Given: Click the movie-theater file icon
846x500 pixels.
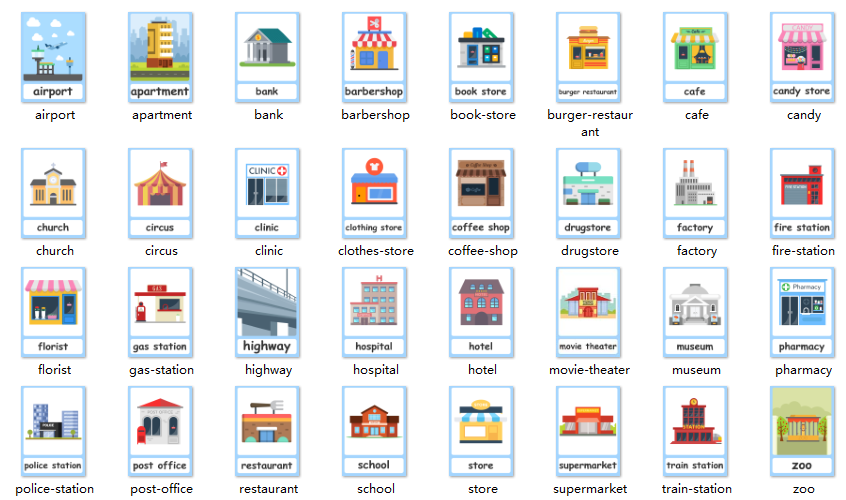Looking at the screenshot, I should point(588,313).
